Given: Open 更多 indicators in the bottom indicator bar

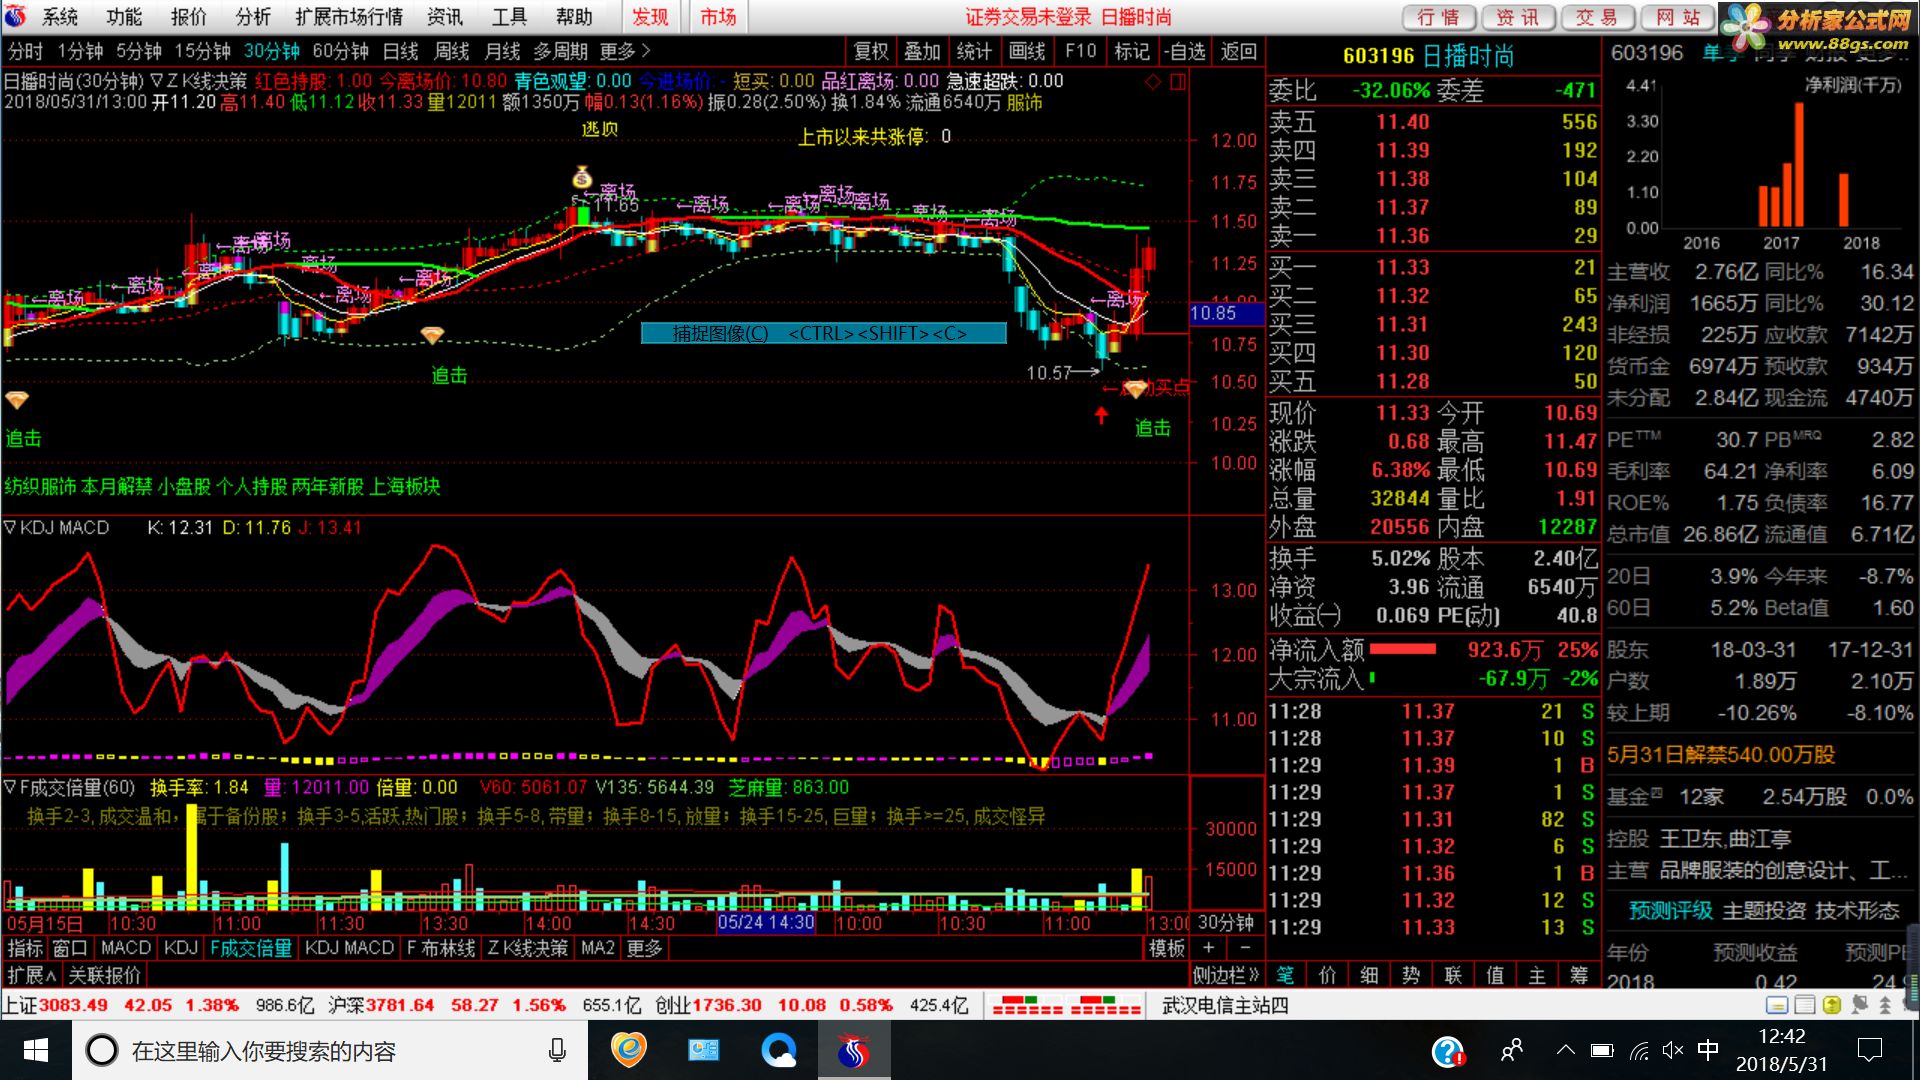Looking at the screenshot, I should pos(644,947).
